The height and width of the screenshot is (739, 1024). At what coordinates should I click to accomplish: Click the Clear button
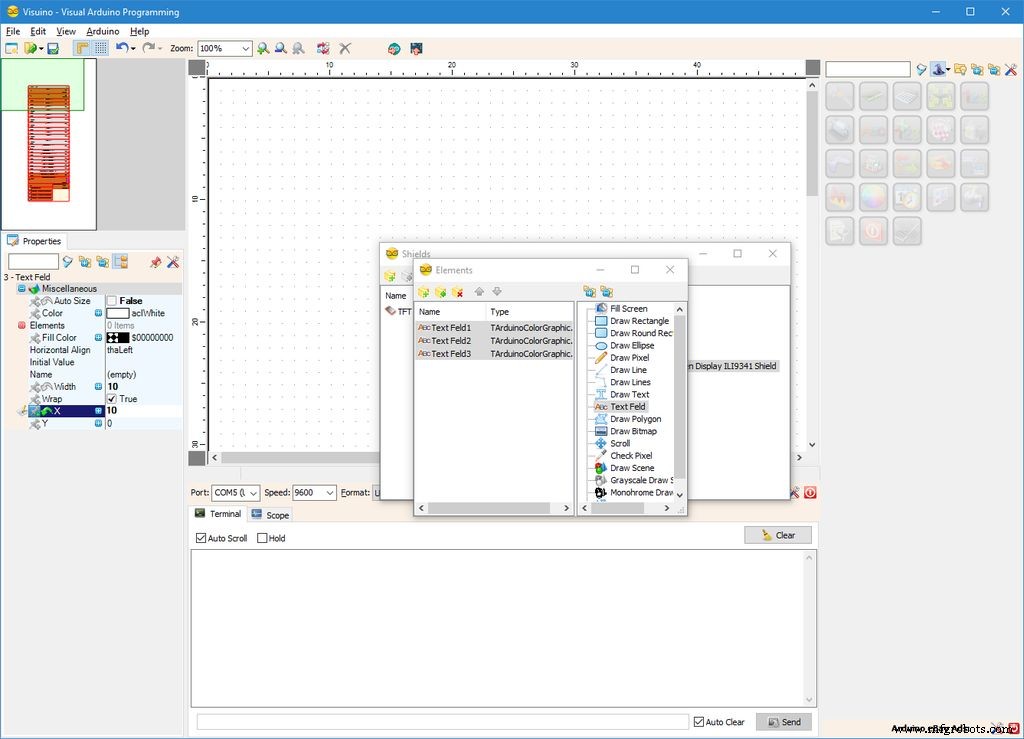tap(777, 535)
